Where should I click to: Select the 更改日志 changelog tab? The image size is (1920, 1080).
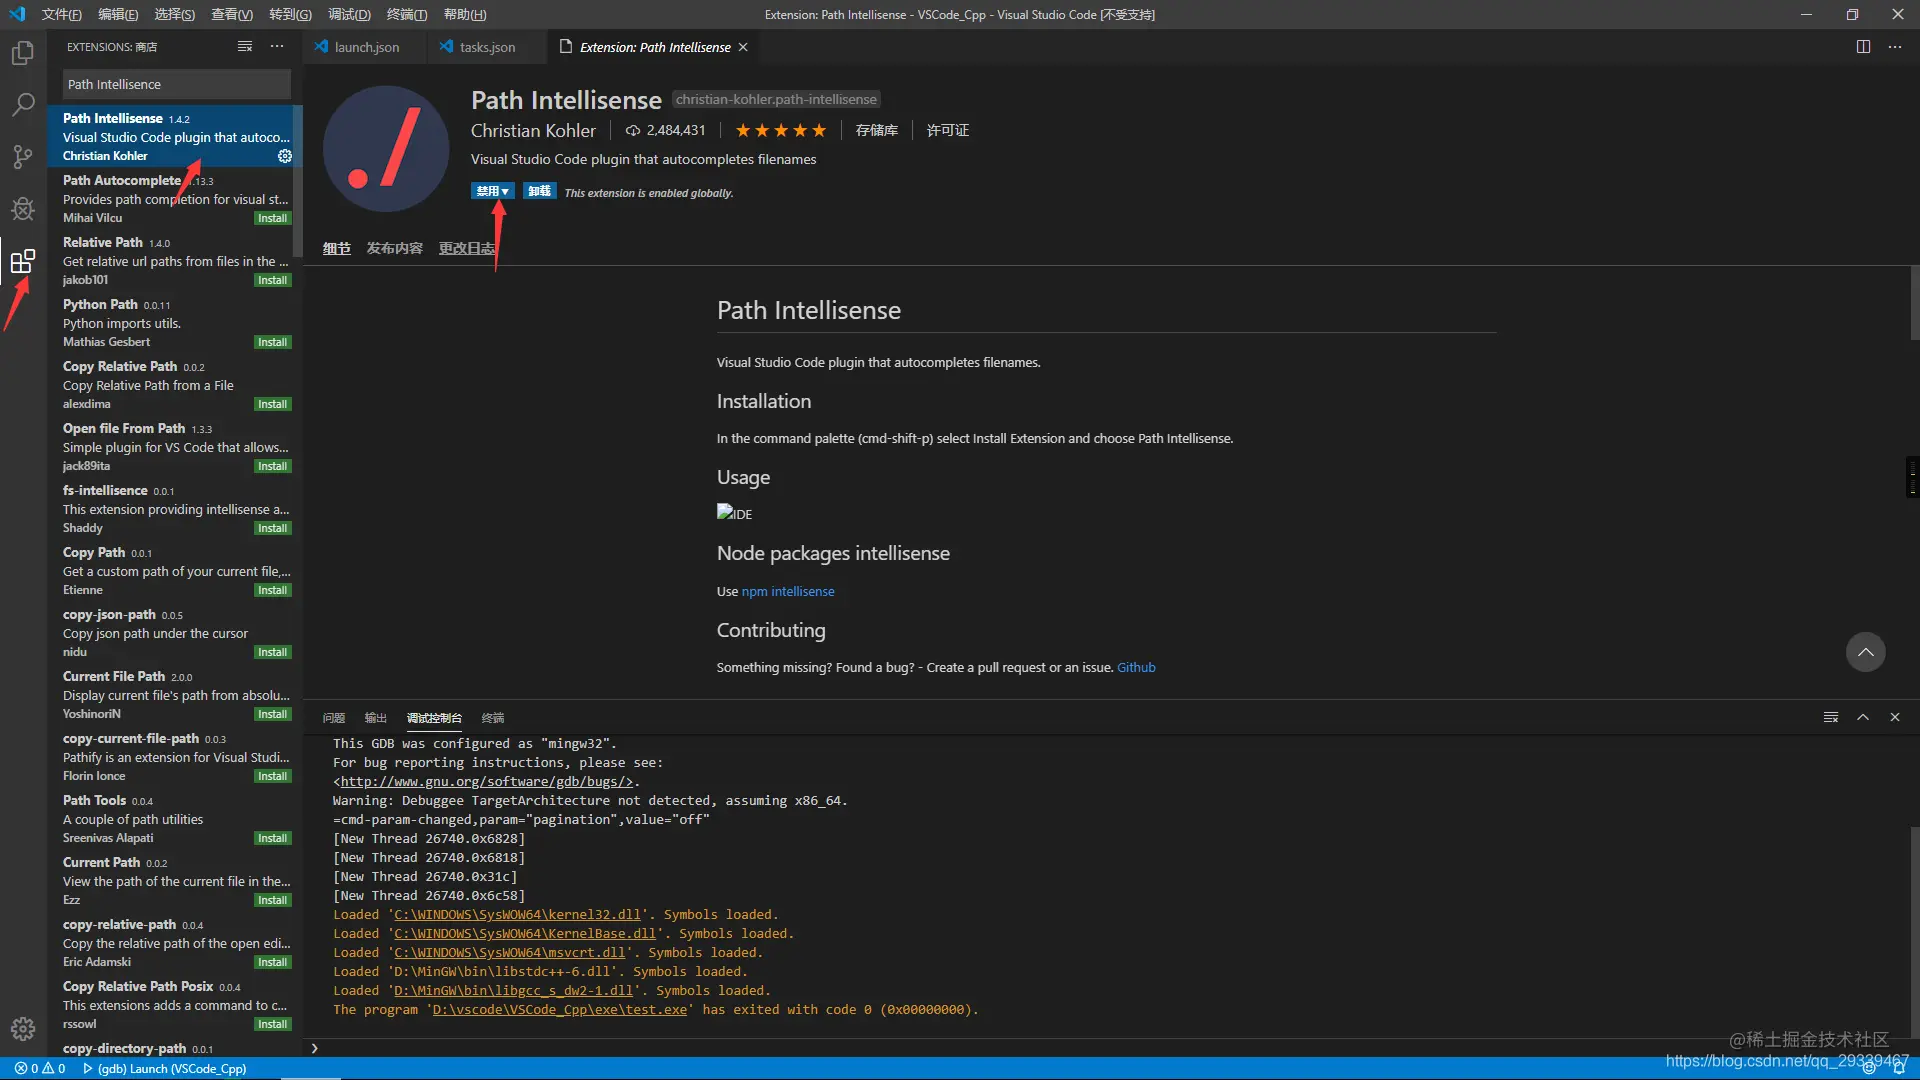pos(466,248)
